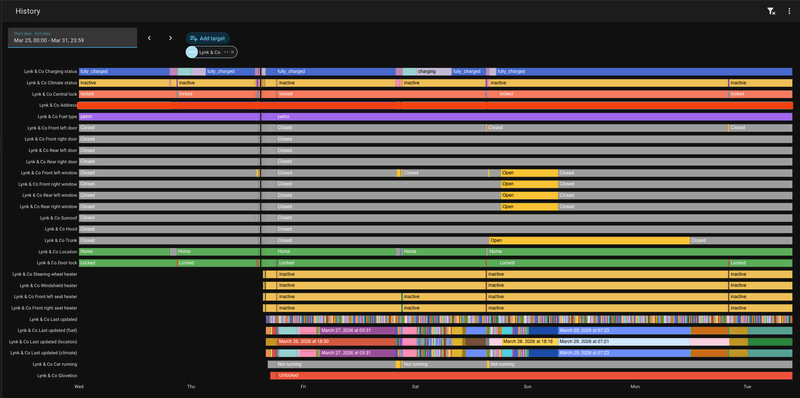The image size is (800, 398).
Task: Open the start and end date picker
Action: click(72, 38)
